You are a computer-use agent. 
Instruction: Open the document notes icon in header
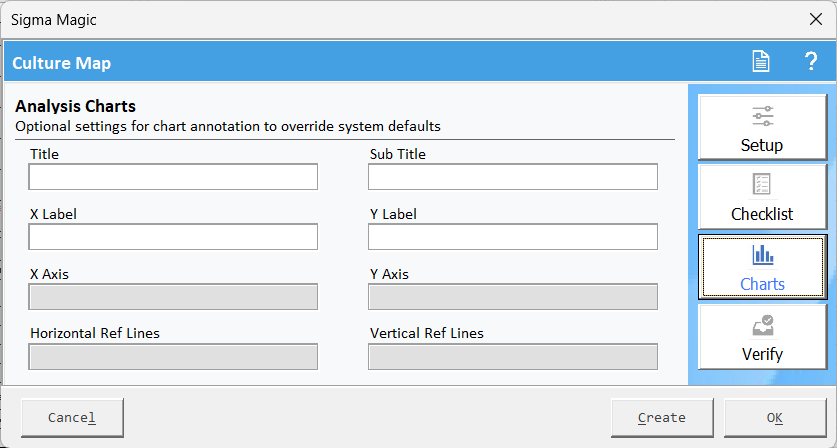tap(761, 61)
